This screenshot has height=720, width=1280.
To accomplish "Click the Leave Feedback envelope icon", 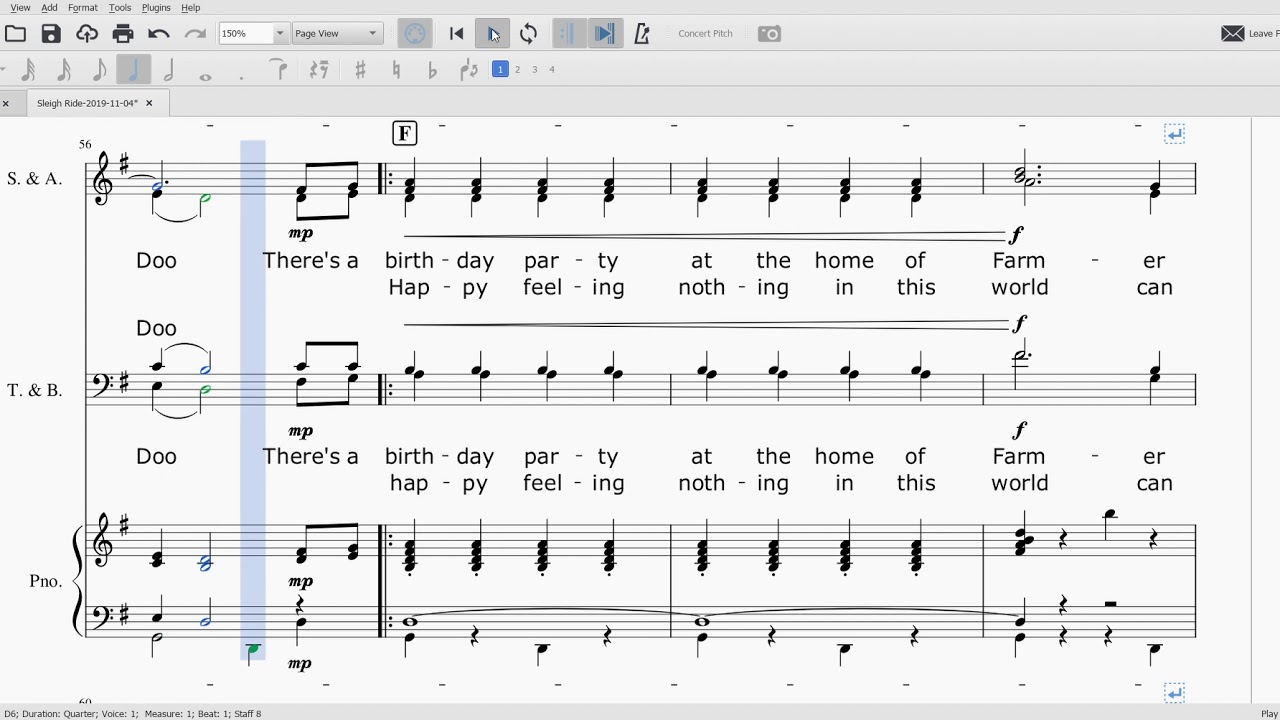I will pos(1233,33).
